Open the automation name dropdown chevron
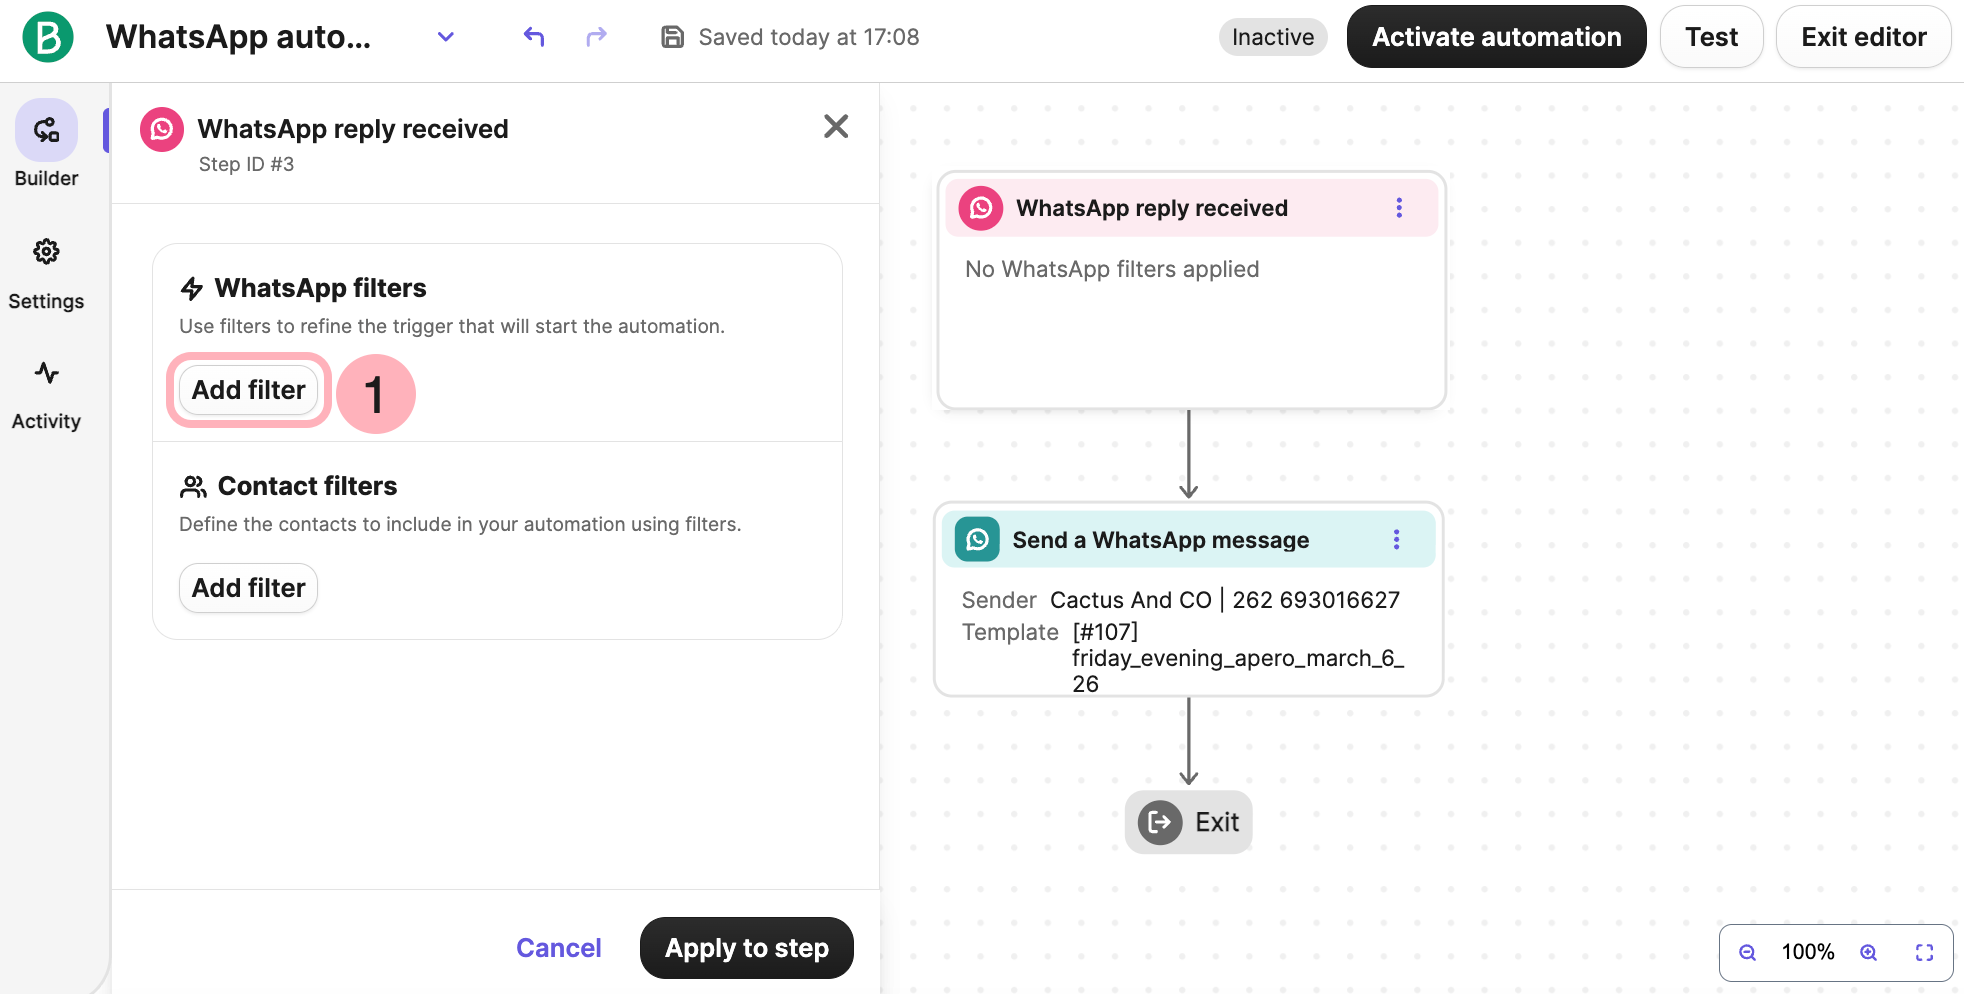The height and width of the screenshot is (994, 1964). [x=446, y=38]
